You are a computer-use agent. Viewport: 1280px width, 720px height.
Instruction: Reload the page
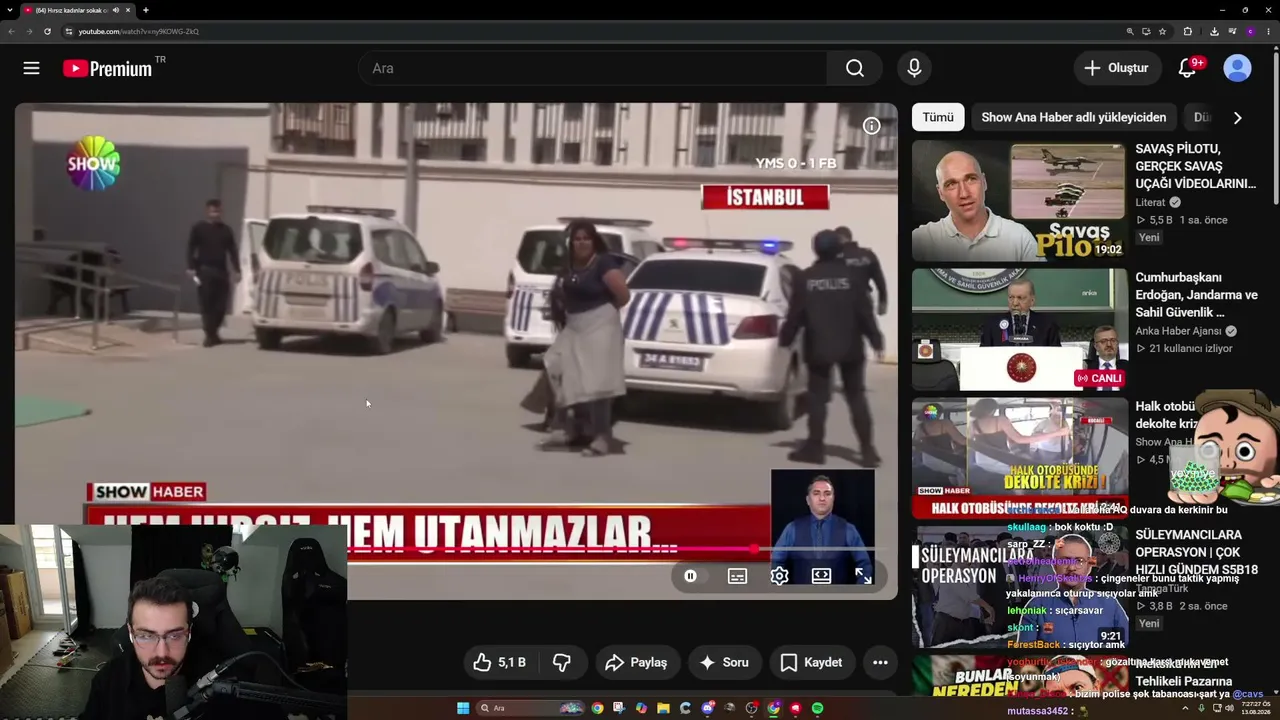pyautogui.click(x=47, y=31)
